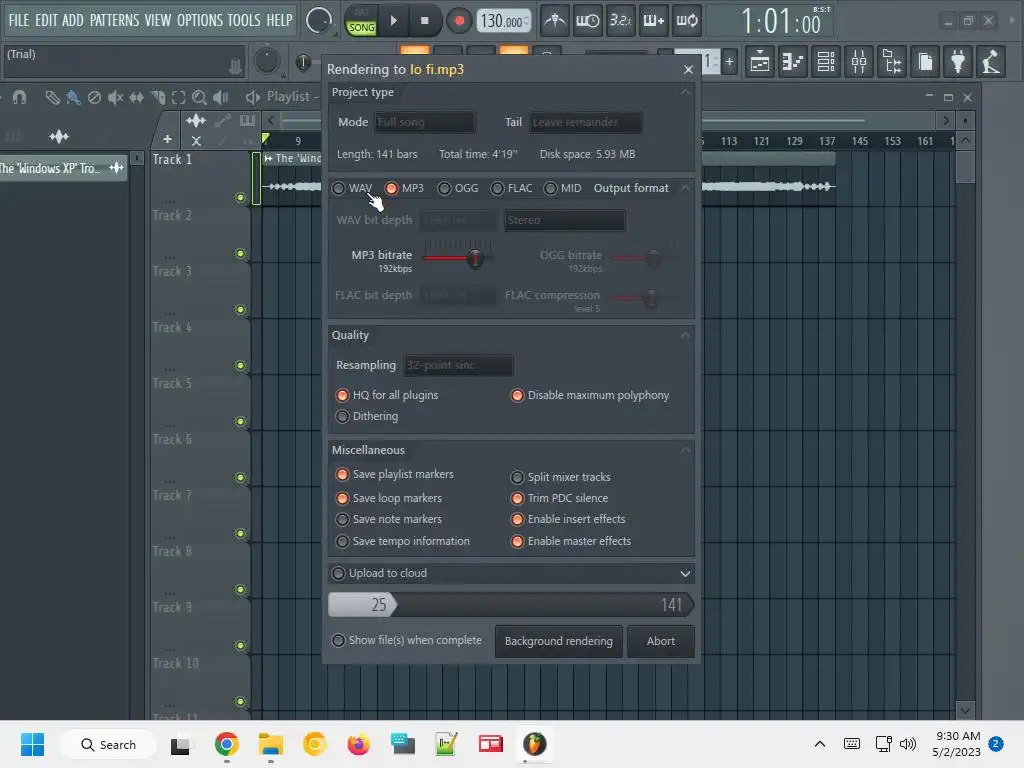Screen dimensions: 1024x768
Task: Click the countdown before recording icon
Action: (x=620, y=21)
